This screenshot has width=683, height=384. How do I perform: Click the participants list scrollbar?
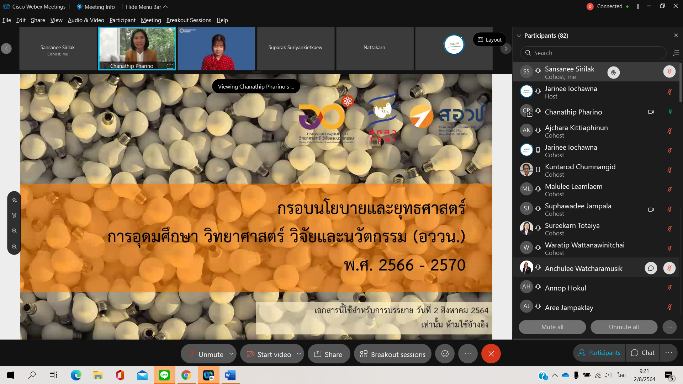pos(680,83)
